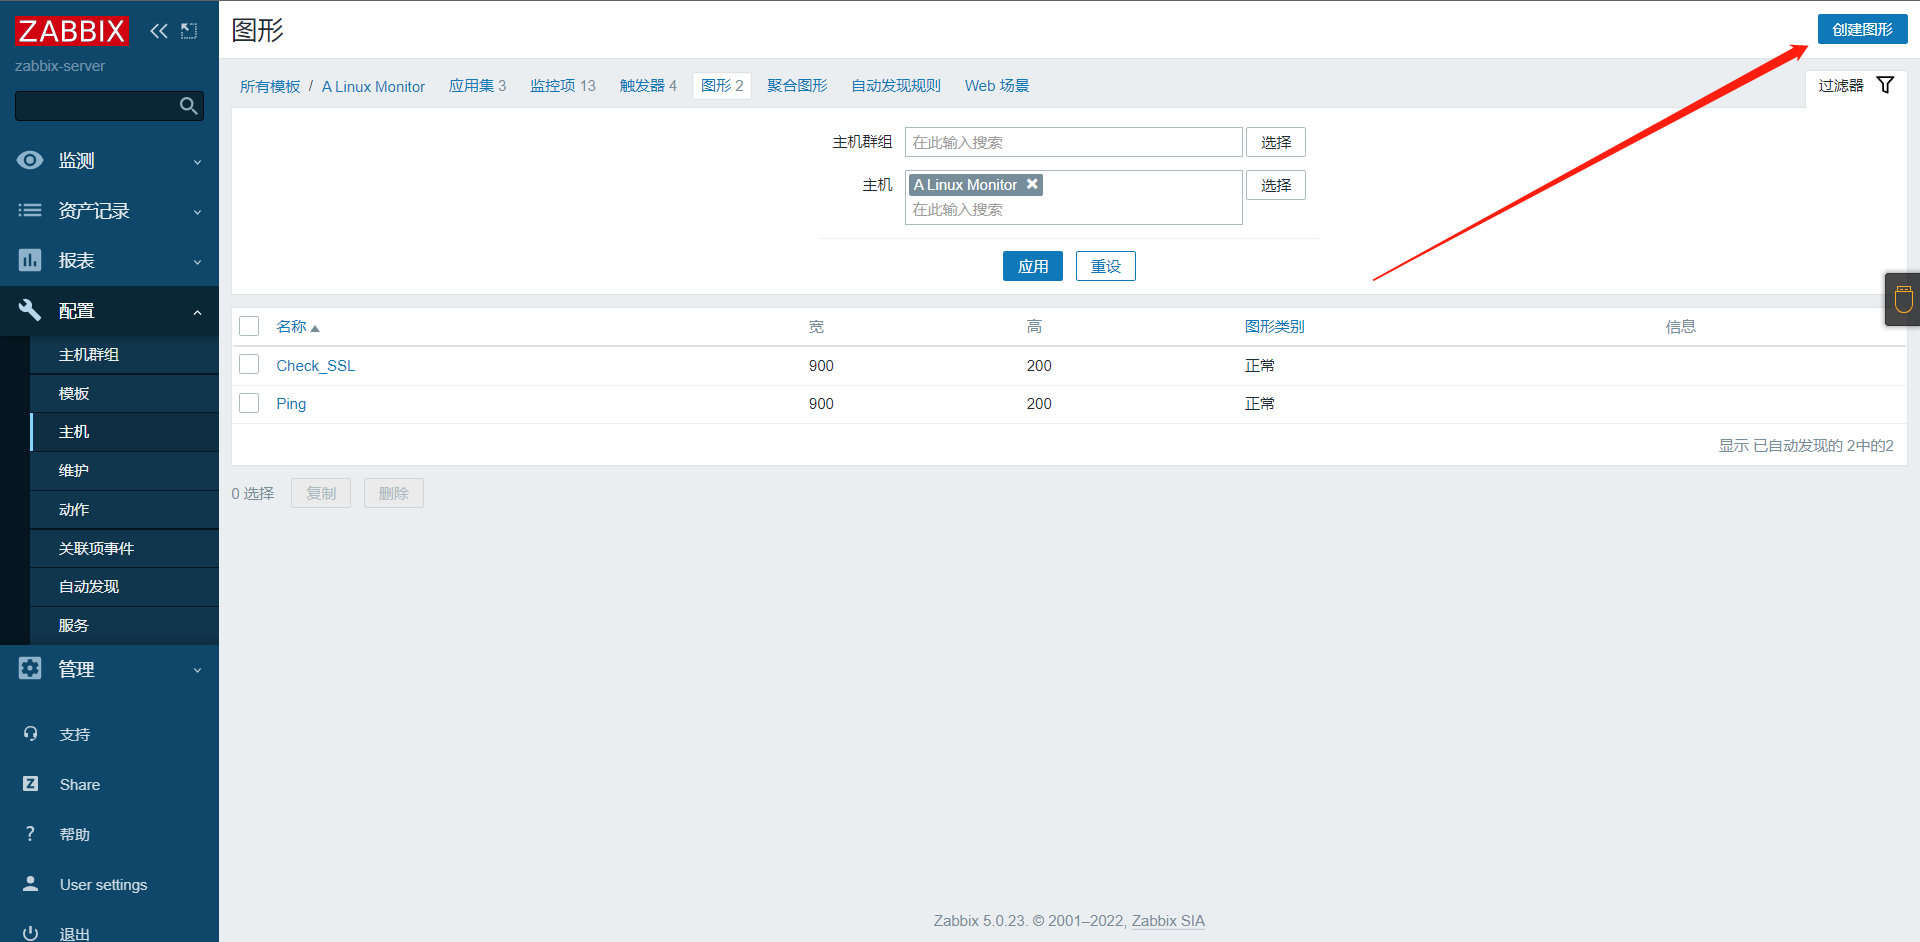Expand the 监测 menu chevron
This screenshot has width=1920, height=942.
[197, 162]
